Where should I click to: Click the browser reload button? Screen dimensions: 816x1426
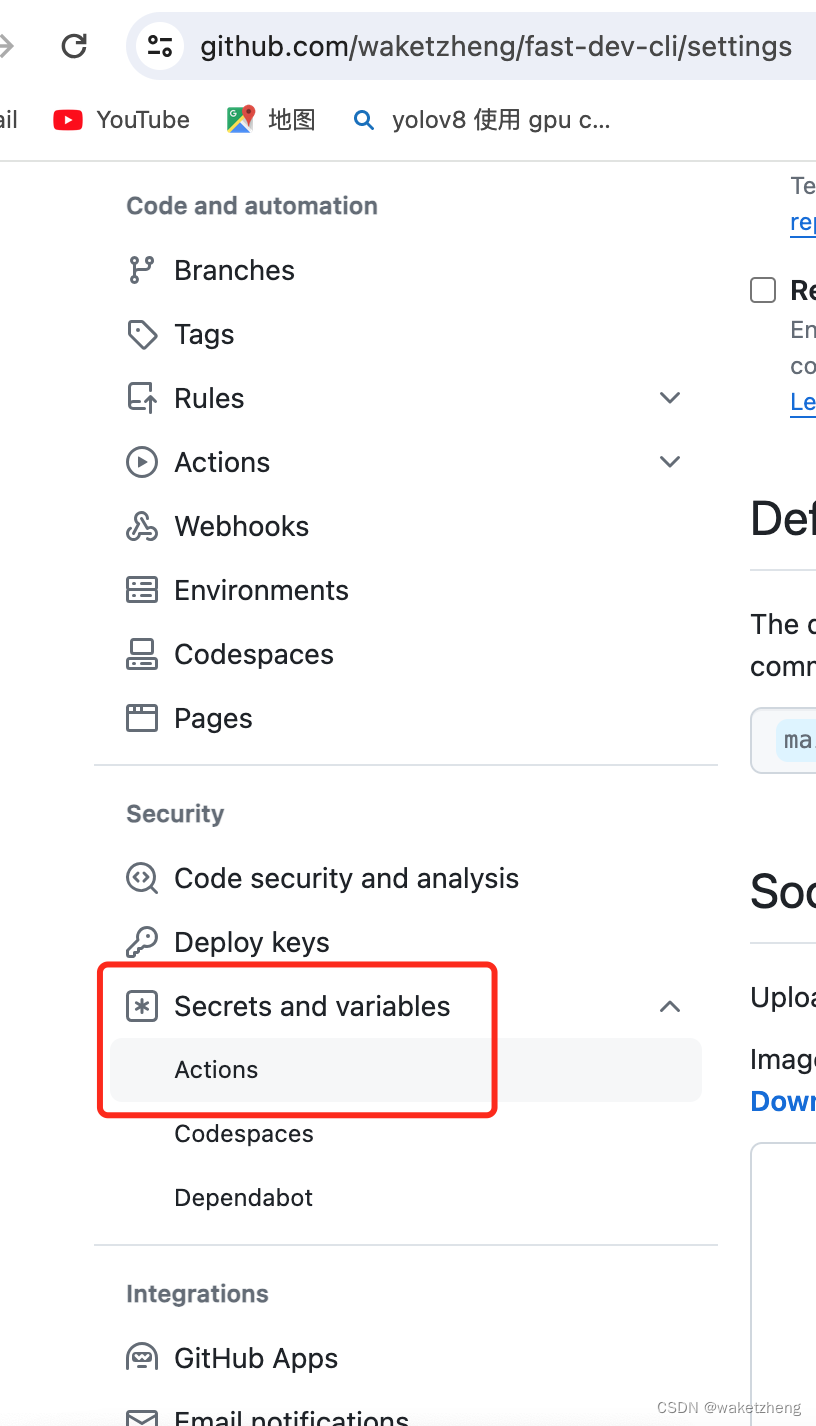tap(74, 46)
